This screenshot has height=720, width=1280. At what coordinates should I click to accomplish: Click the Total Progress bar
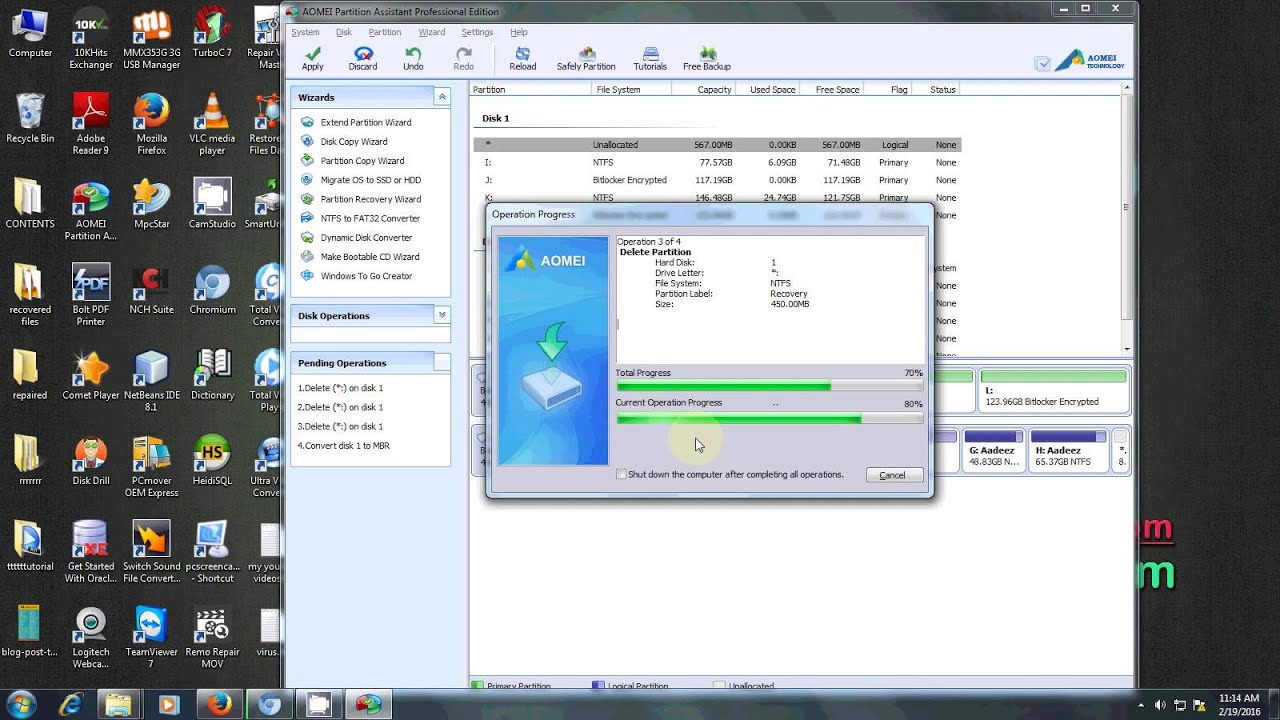click(769, 387)
